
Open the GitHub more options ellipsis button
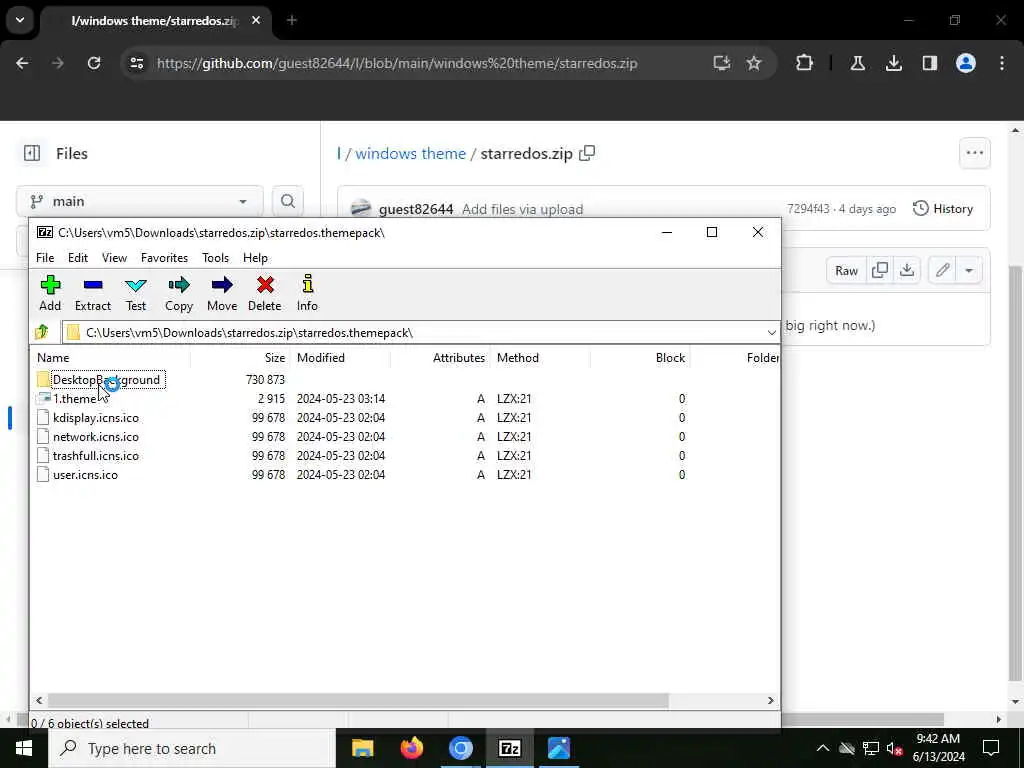pos(974,153)
